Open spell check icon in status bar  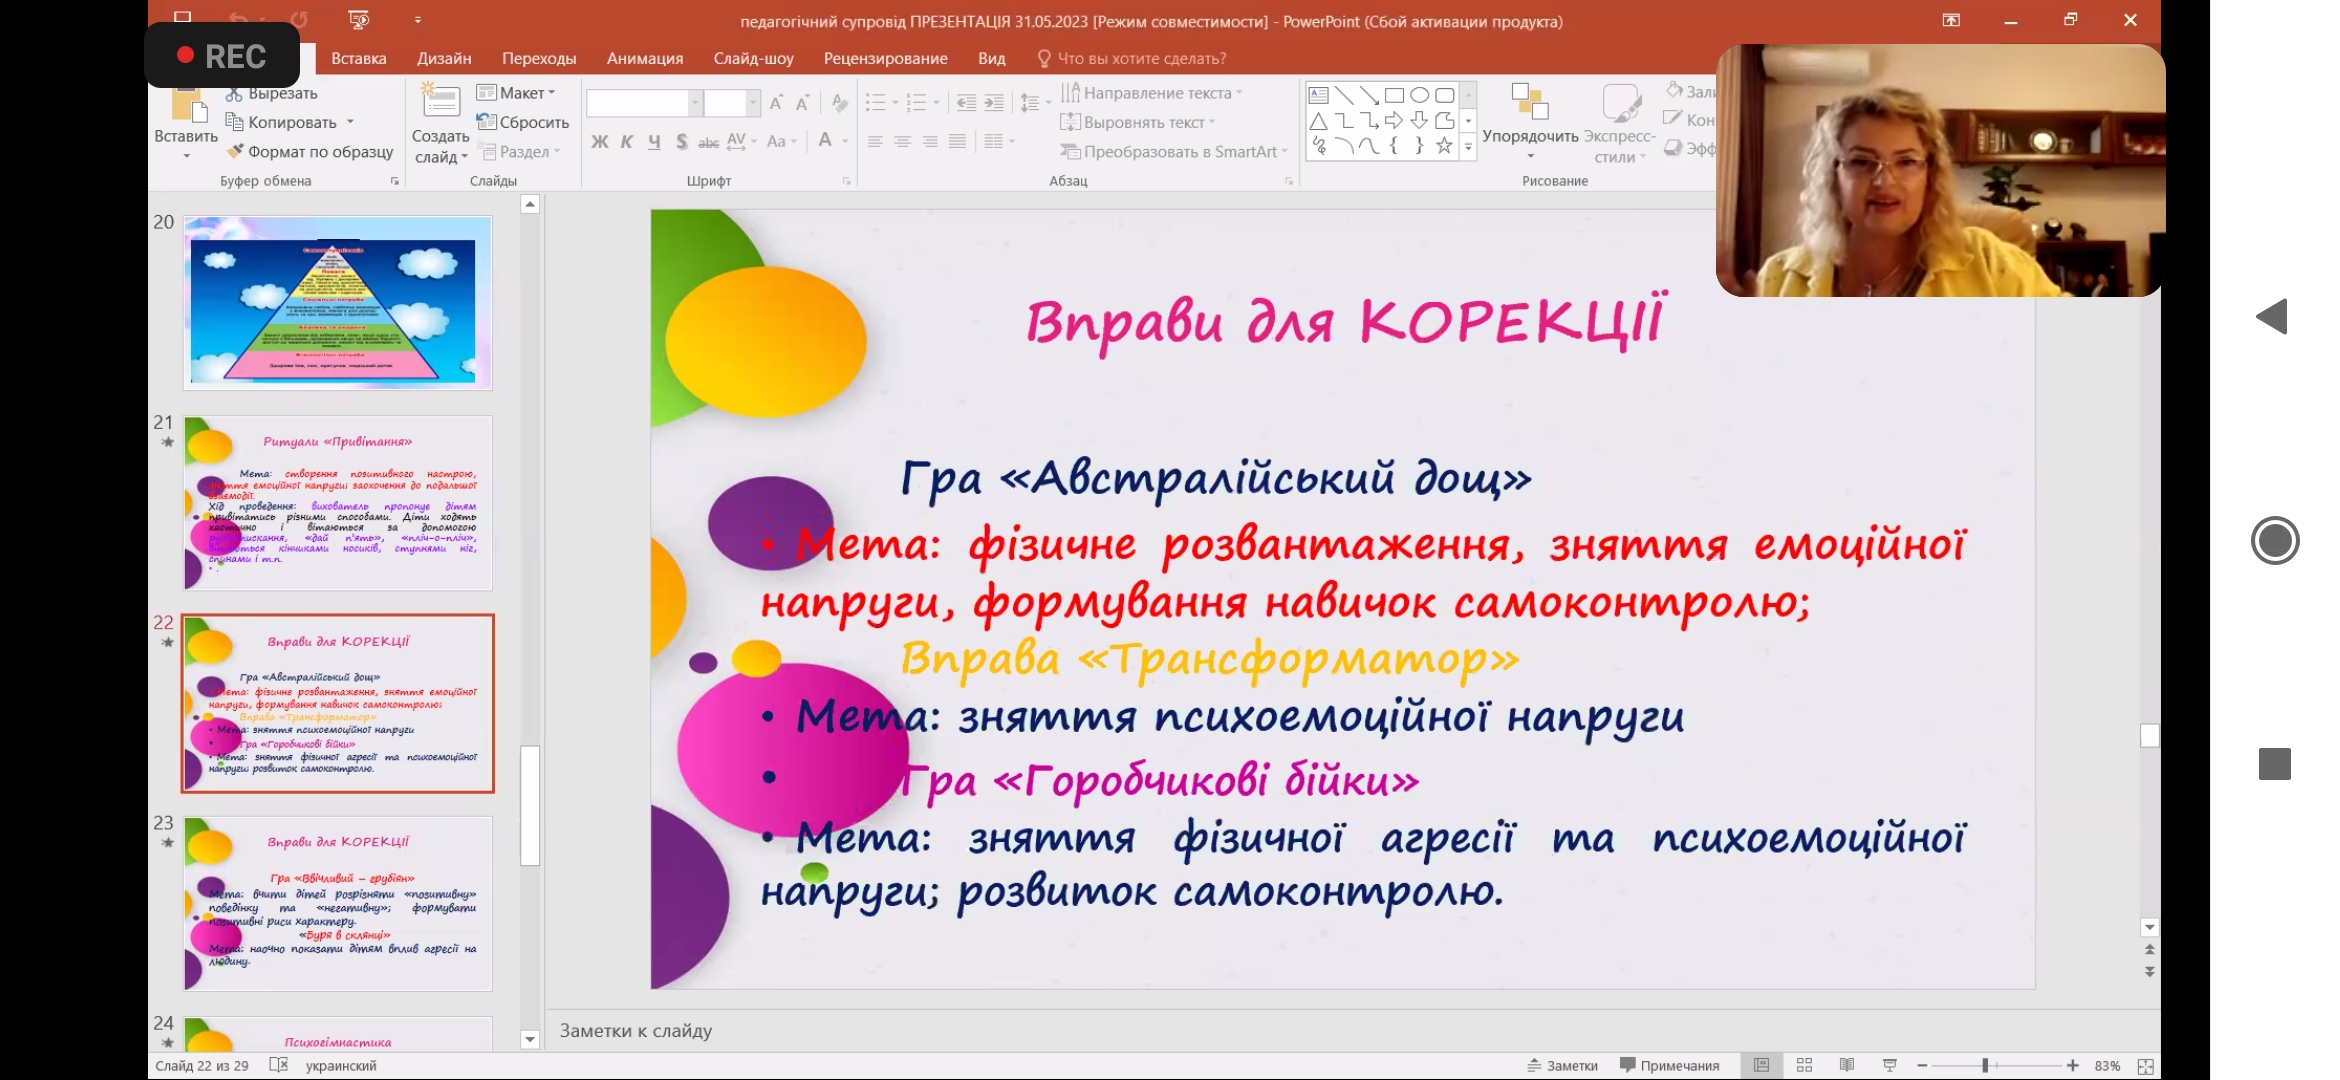pyautogui.click(x=279, y=1065)
